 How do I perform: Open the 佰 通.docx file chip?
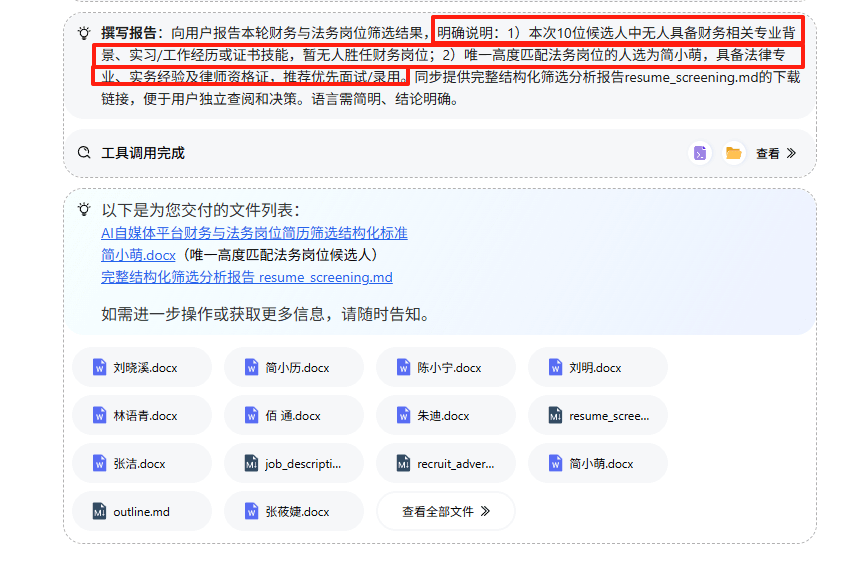[x=294, y=416]
